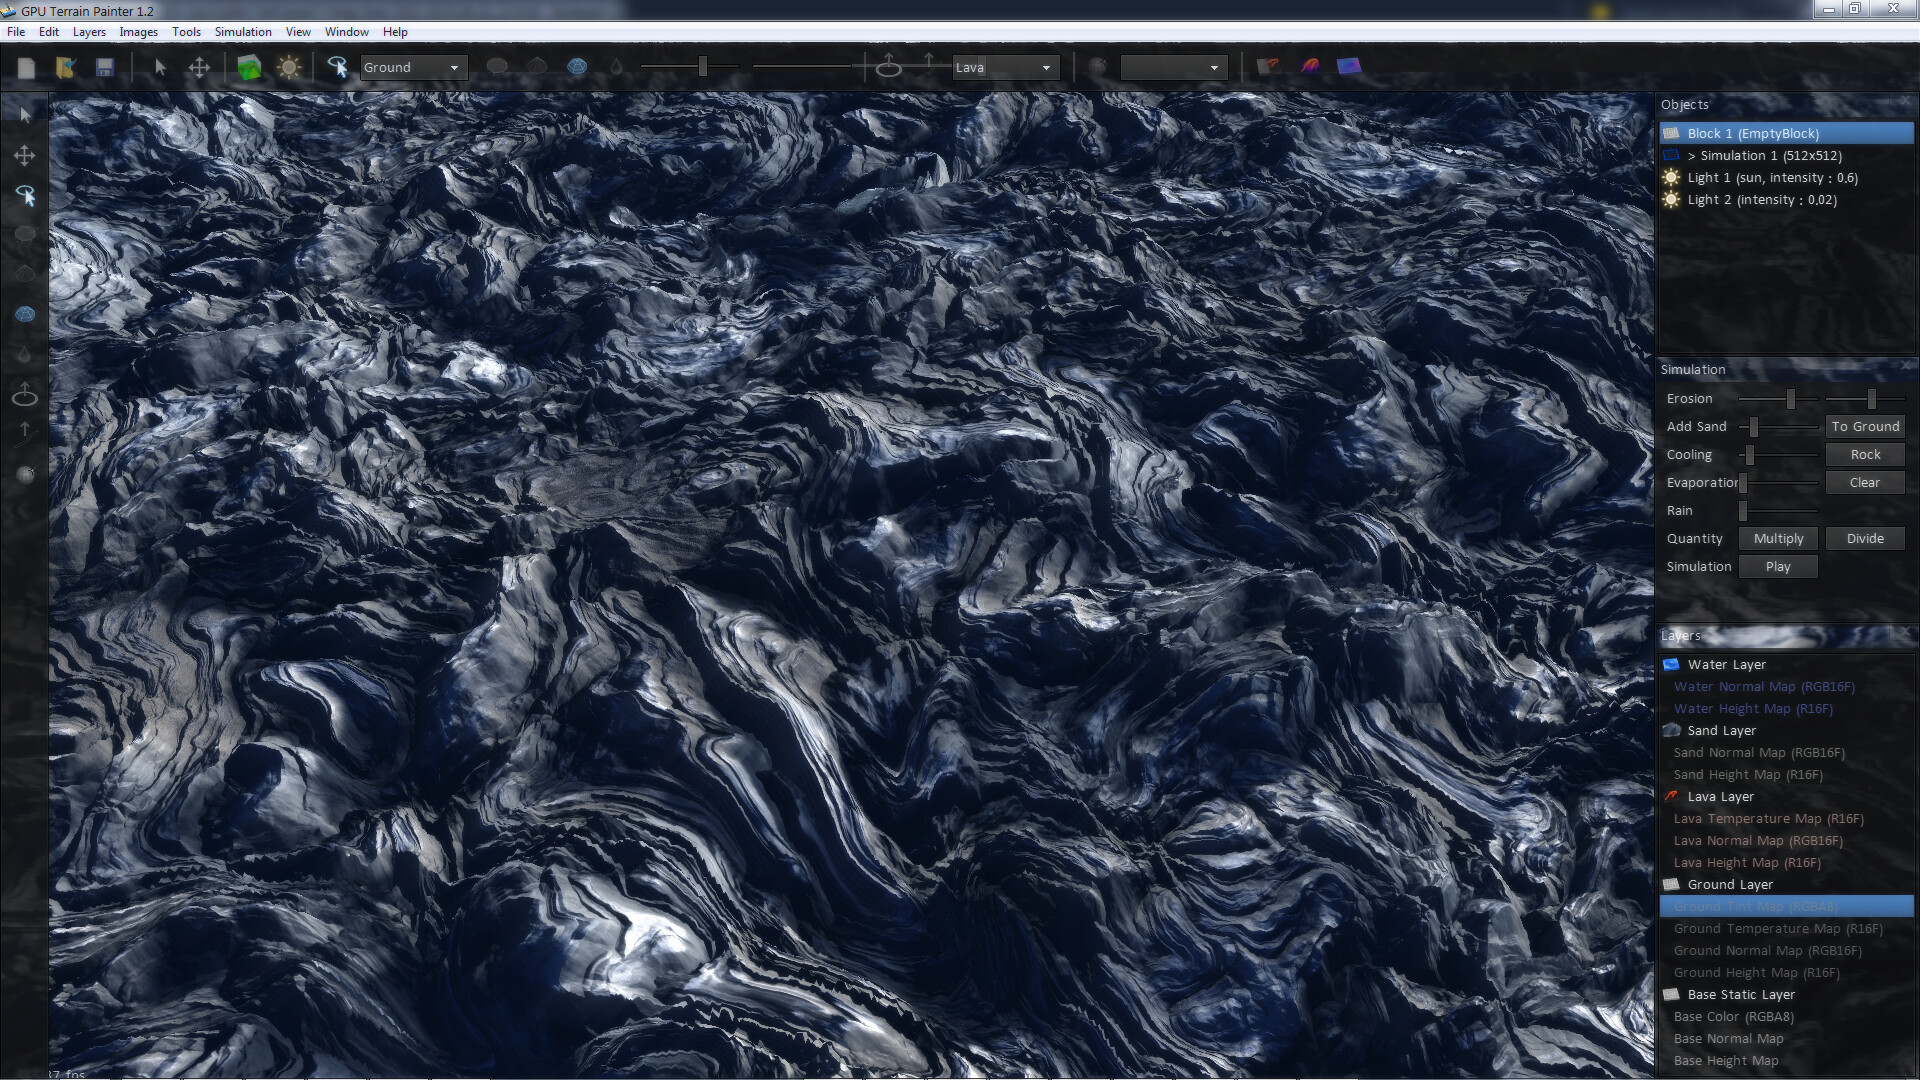
Task: Open the Layers menu in the menu bar
Action: 89,31
